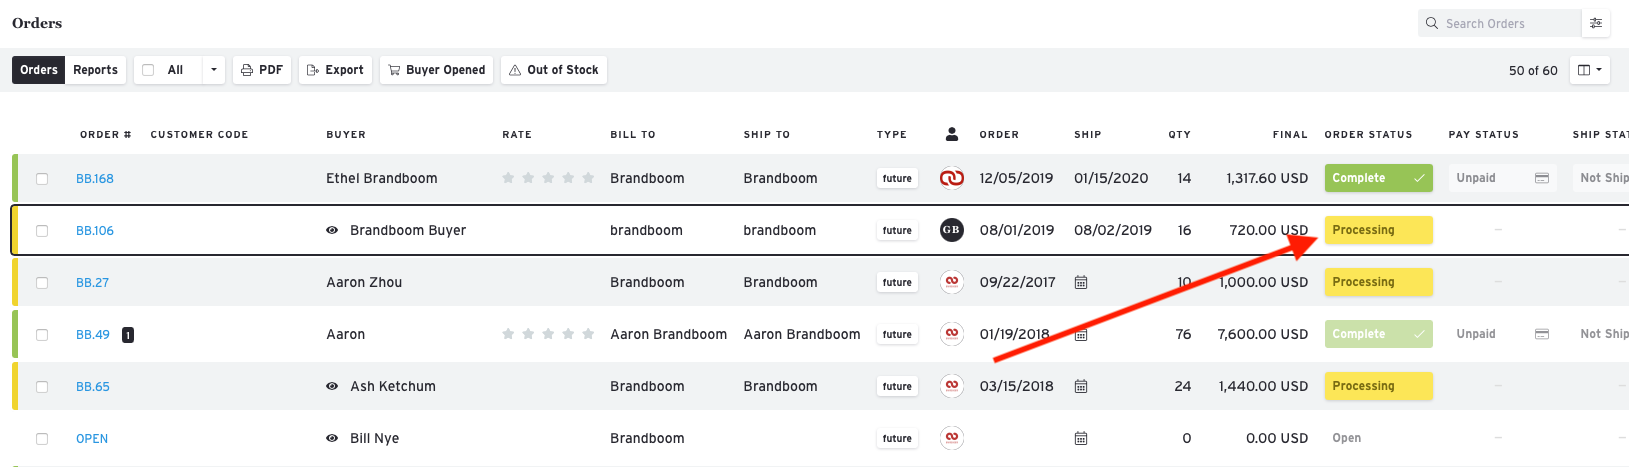Open ship date calendar for BB.27
This screenshot has width=1629, height=467.
click(1080, 283)
